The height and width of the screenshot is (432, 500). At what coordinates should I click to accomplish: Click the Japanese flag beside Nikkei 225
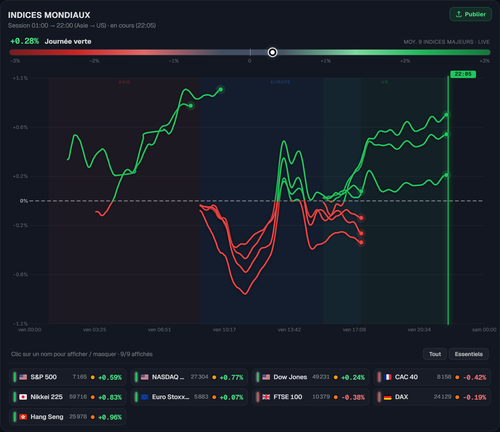click(x=23, y=397)
